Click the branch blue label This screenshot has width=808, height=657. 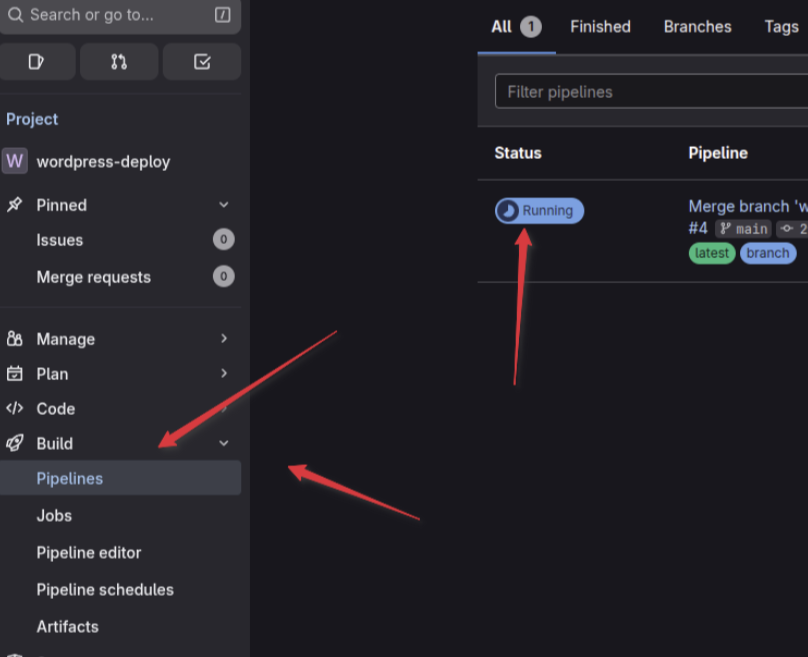click(768, 253)
